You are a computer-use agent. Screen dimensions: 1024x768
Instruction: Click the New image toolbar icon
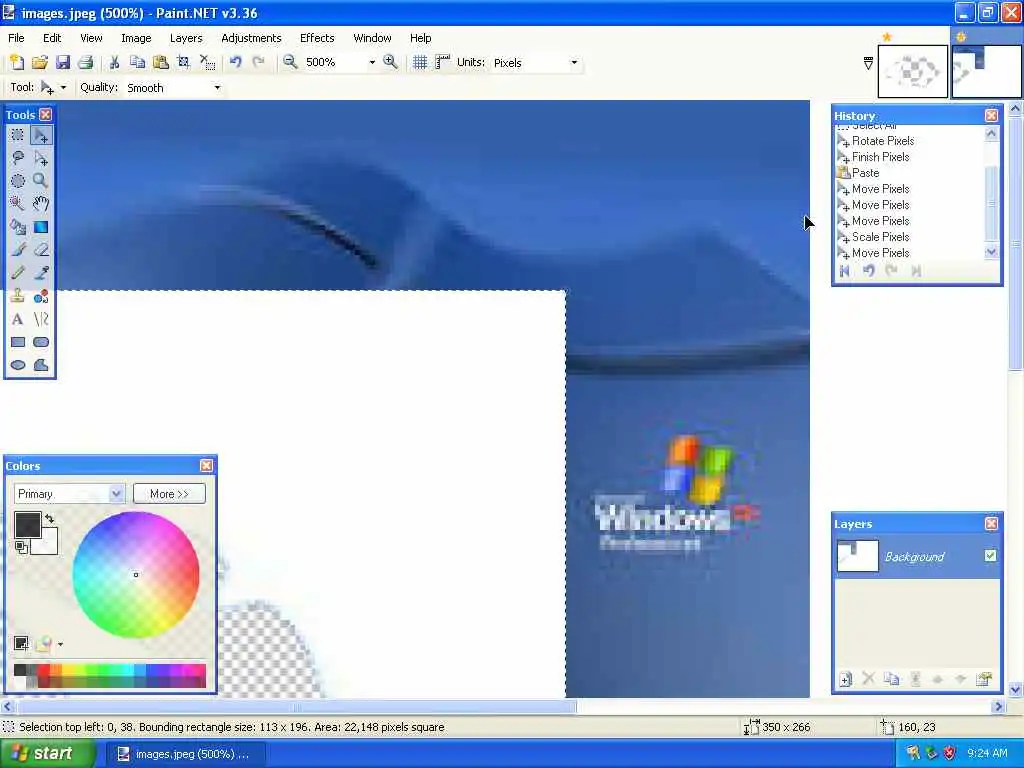point(16,62)
